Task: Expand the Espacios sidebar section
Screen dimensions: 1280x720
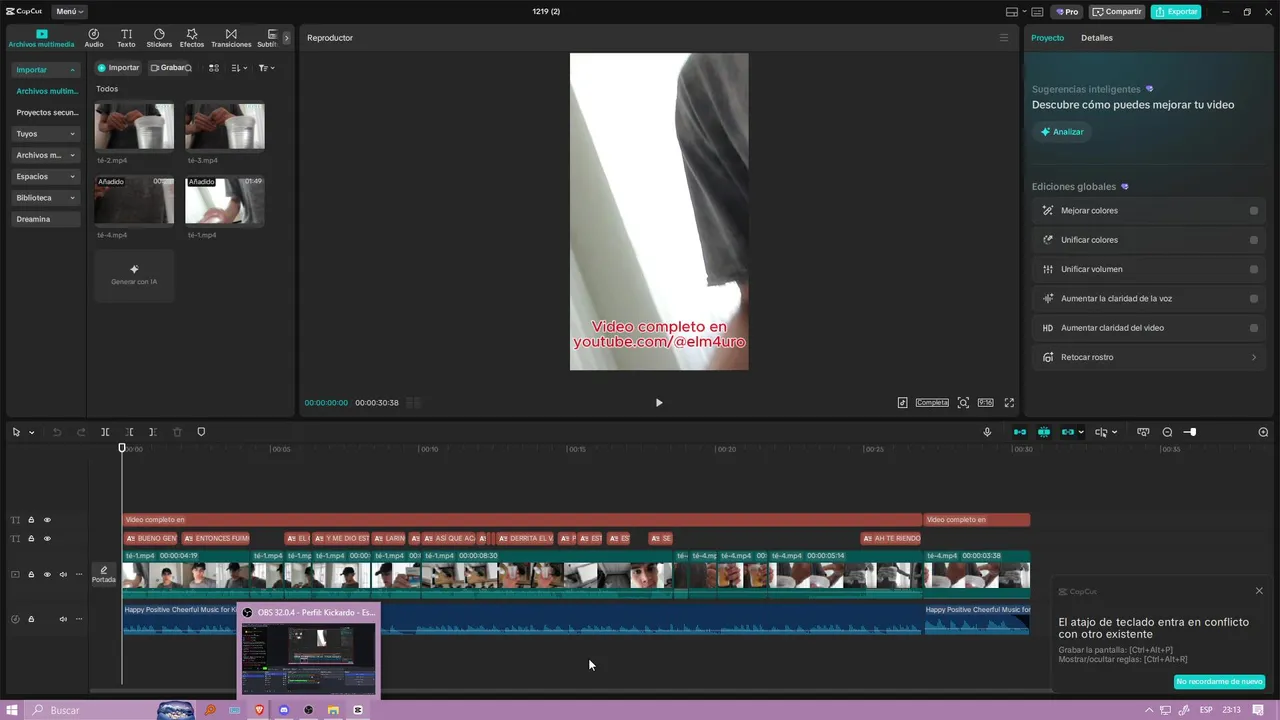Action: [46, 176]
